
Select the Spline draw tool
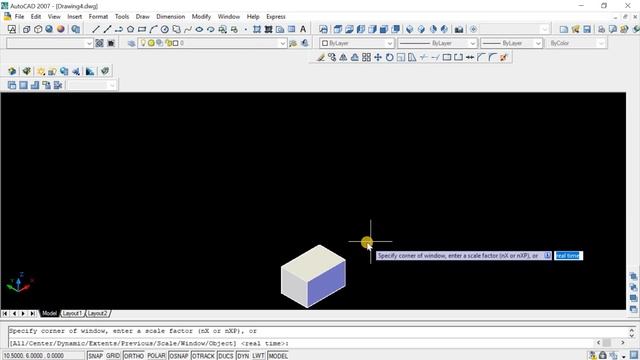pyautogui.click(x=188, y=29)
